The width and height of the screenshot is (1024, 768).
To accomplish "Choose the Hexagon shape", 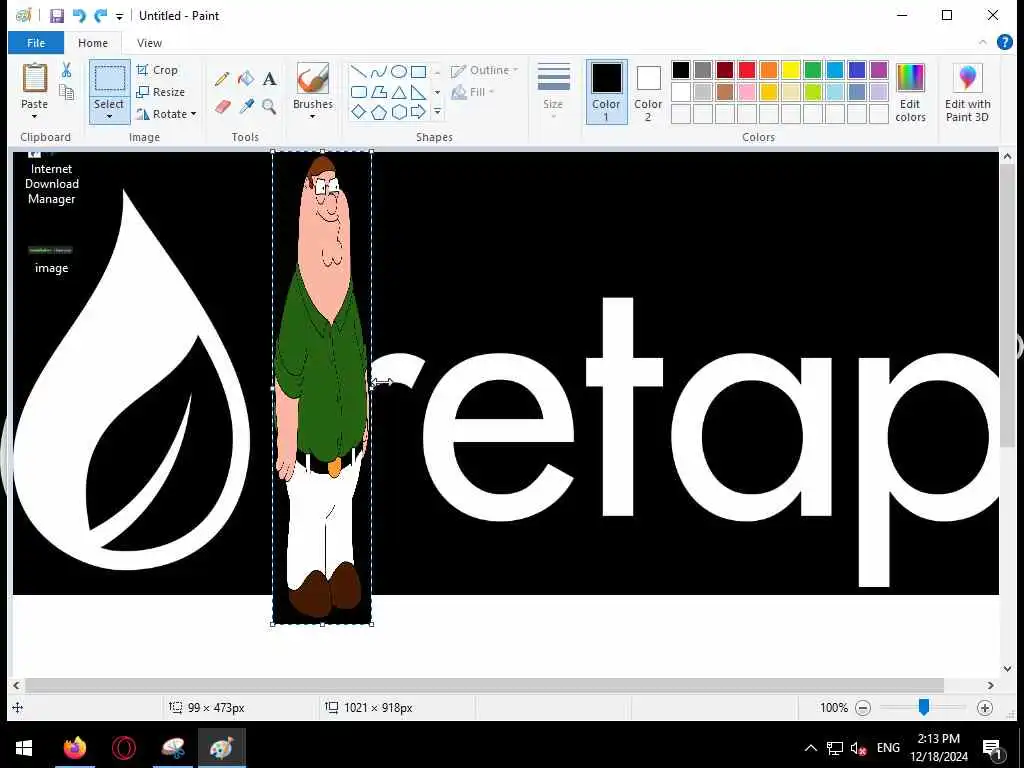I will point(399,112).
